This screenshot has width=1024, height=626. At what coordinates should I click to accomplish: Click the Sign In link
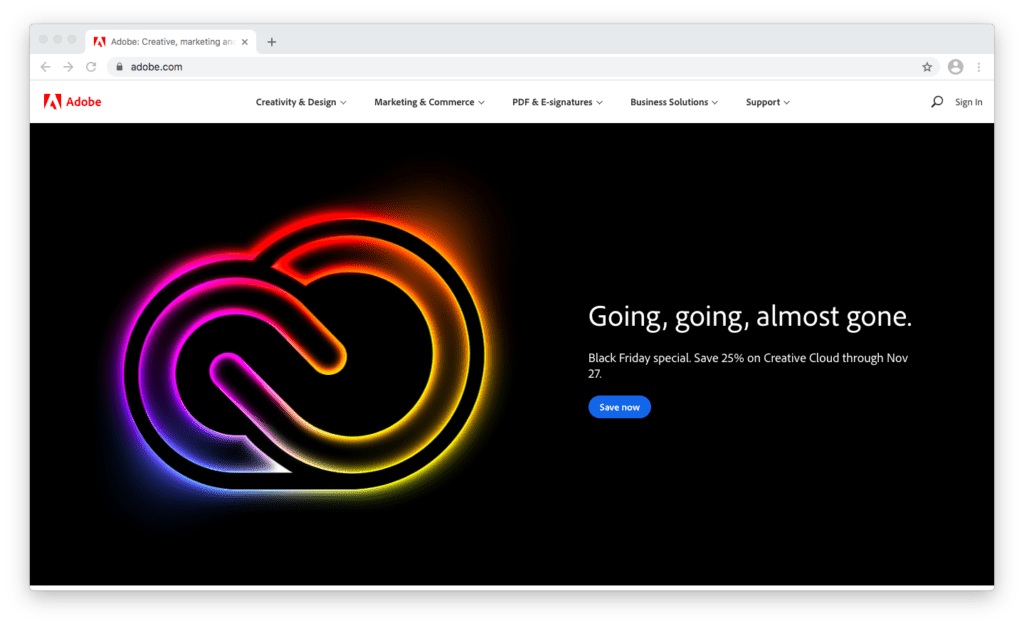[x=968, y=102]
